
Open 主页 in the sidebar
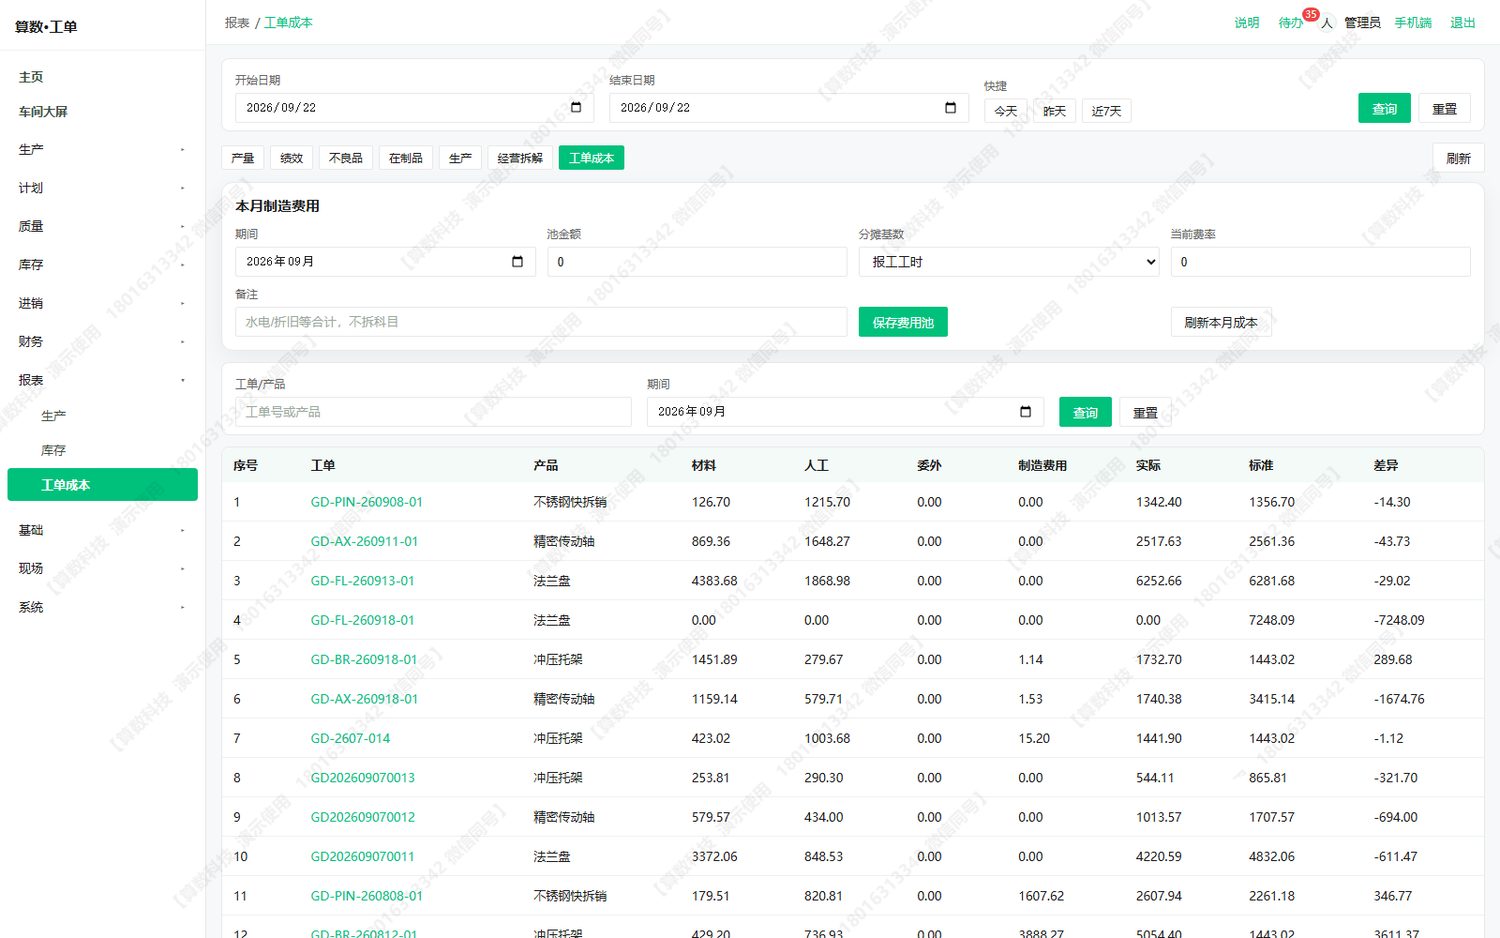click(x=103, y=77)
